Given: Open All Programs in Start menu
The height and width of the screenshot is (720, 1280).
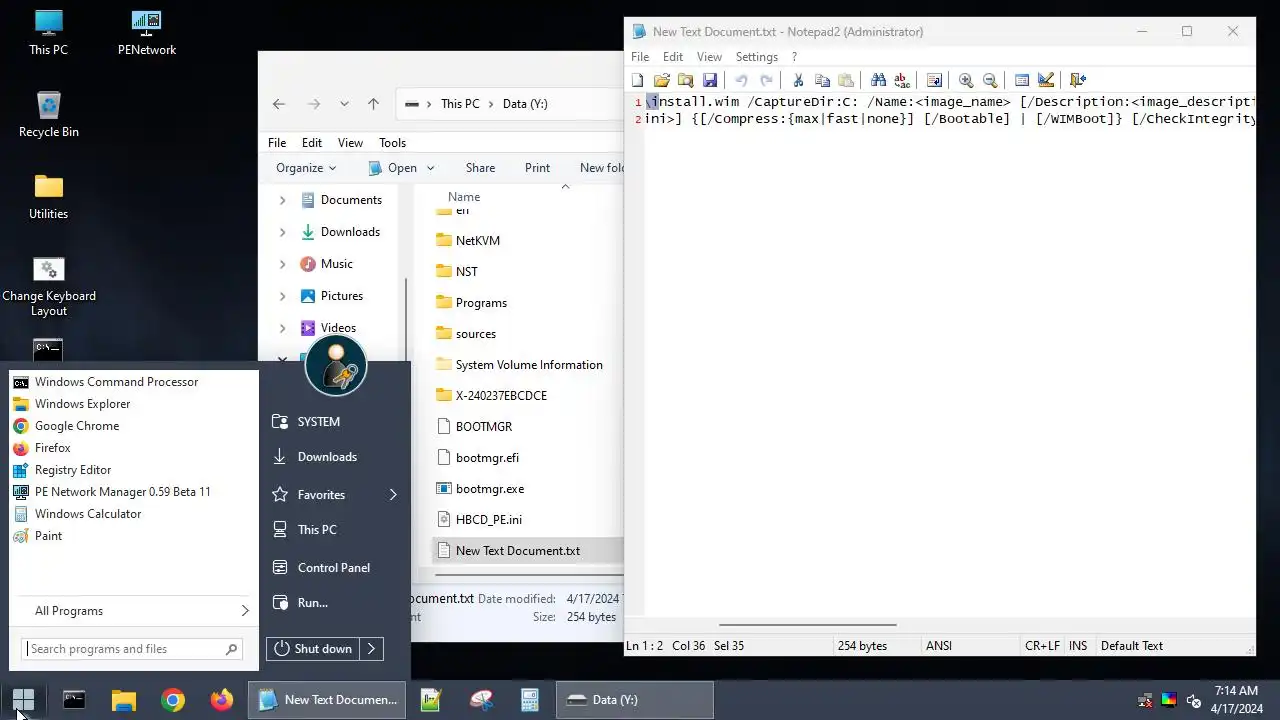Looking at the screenshot, I should 133,611.
